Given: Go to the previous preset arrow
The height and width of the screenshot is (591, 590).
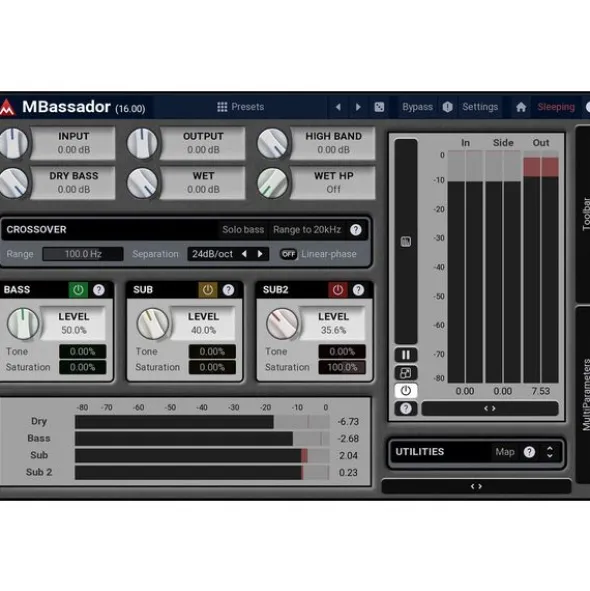Looking at the screenshot, I should 338,107.
